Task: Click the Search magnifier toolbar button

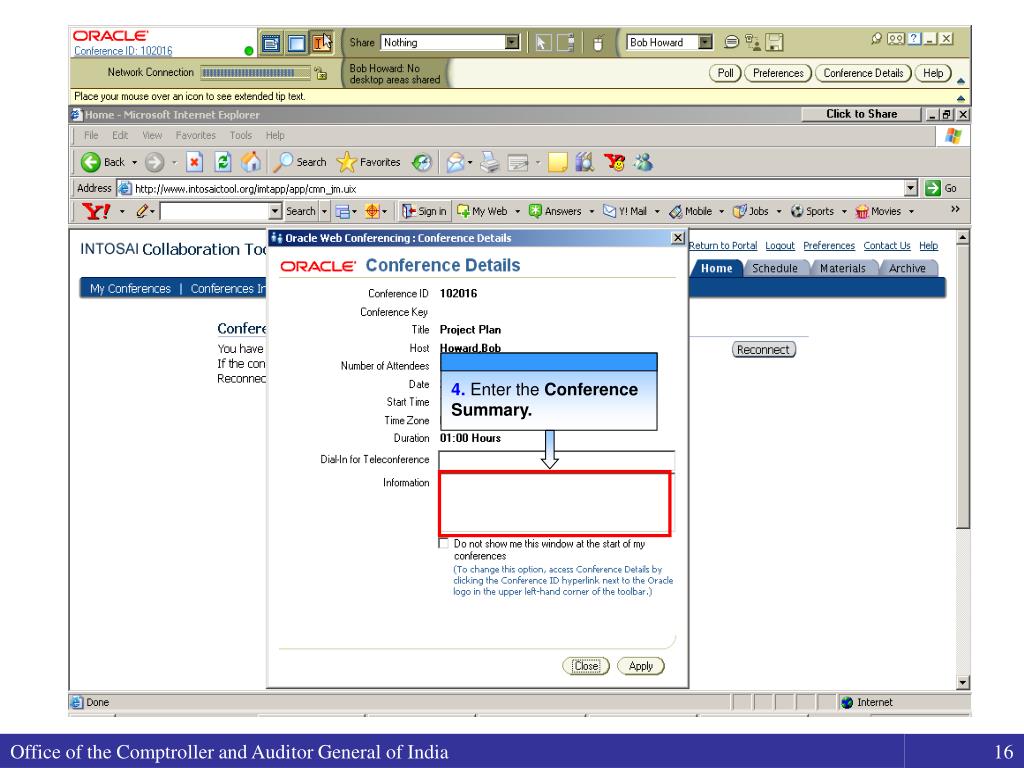Action: 300,162
